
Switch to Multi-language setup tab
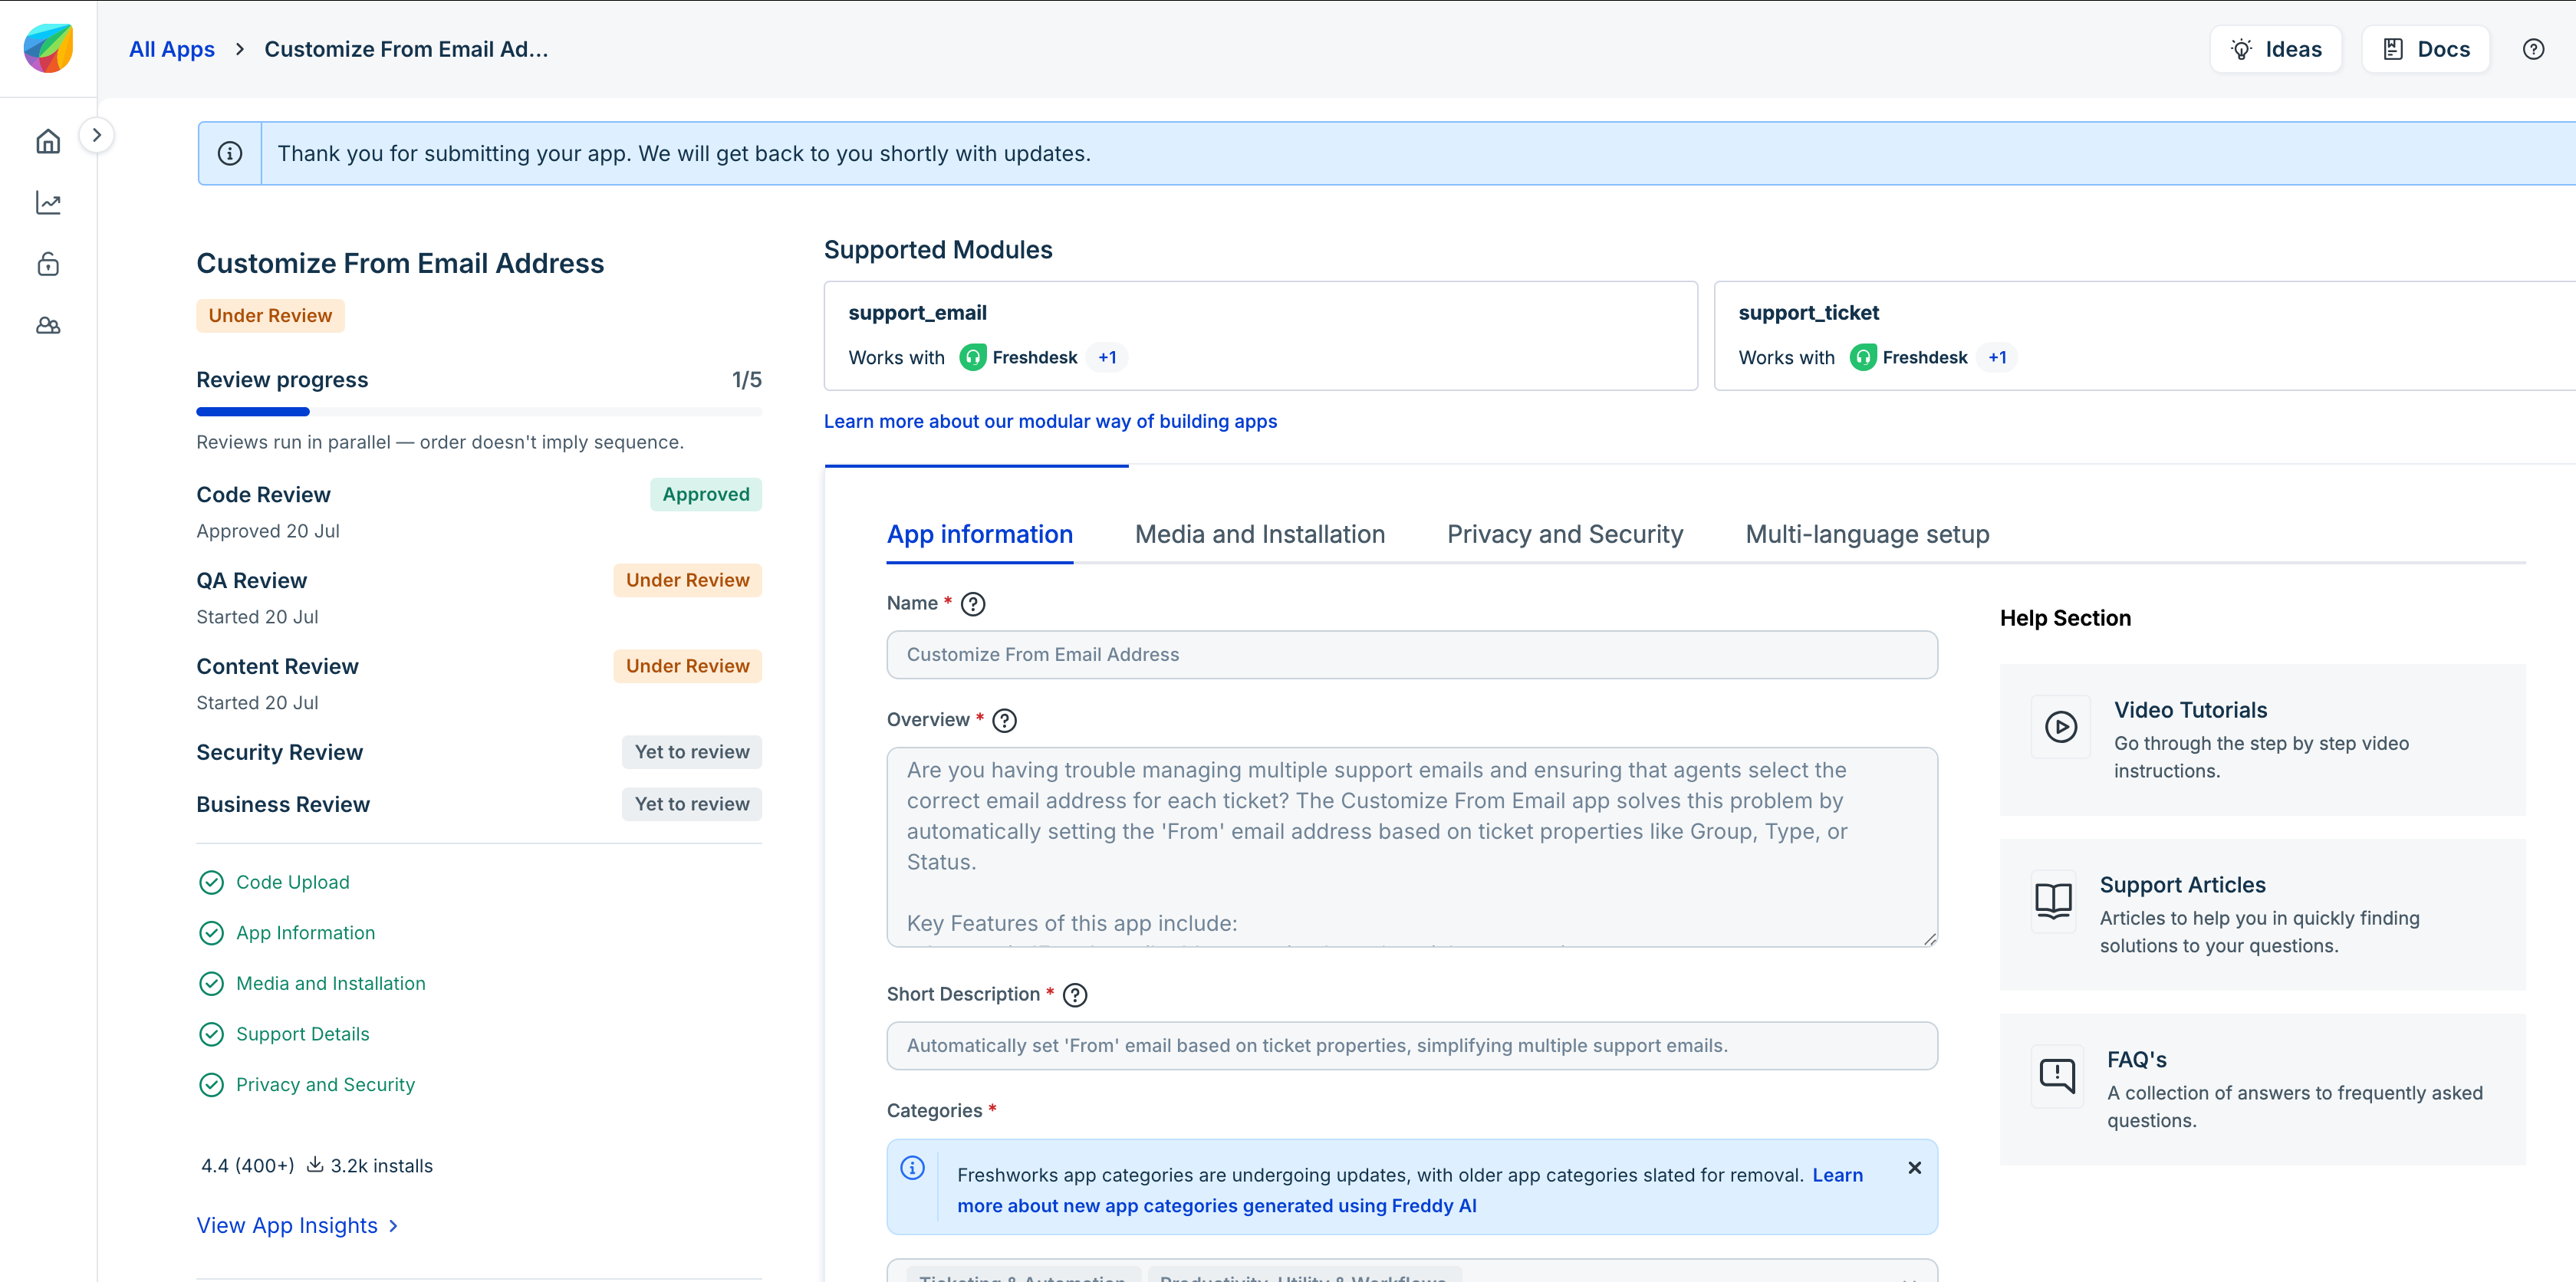coord(1867,534)
